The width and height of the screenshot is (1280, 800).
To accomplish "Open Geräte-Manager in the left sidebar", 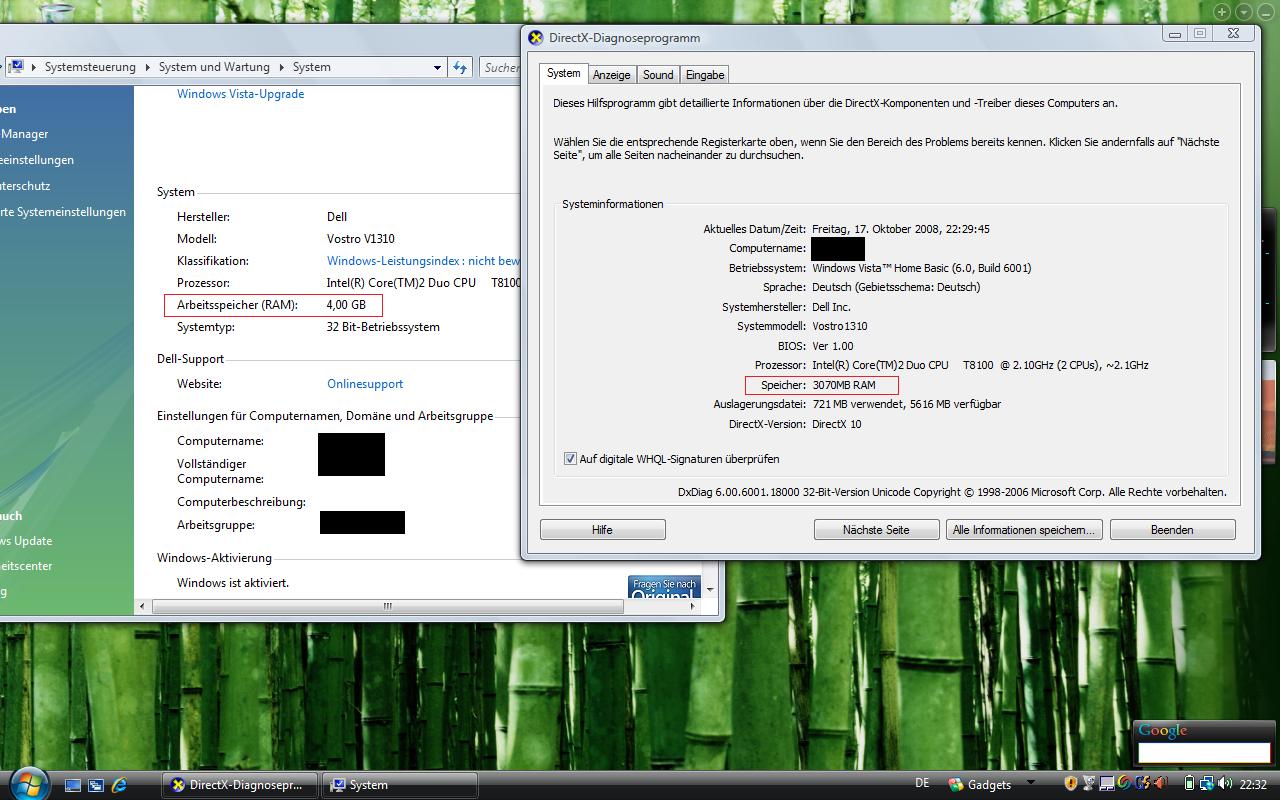I will coord(24,134).
